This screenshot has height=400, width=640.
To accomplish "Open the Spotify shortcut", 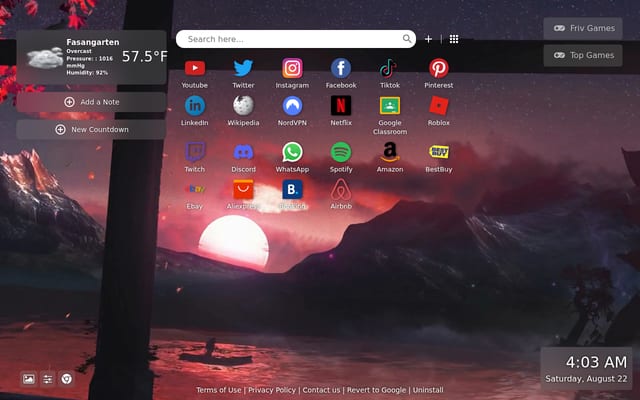I will (x=341, y=152).
